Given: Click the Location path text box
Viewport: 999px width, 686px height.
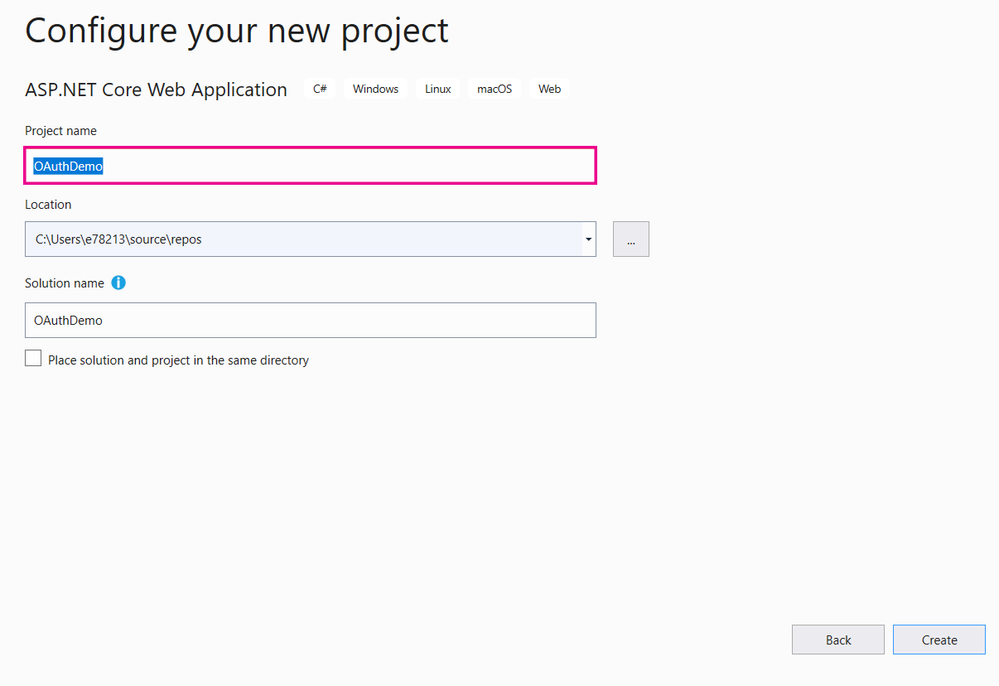Looking at the screenshot, I should [300, 239].
